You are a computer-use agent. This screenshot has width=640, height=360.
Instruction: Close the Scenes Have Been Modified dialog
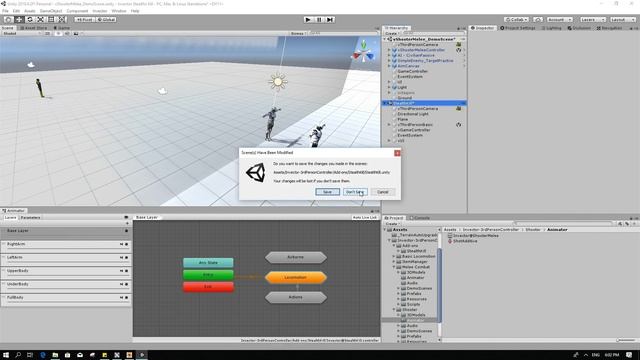click(397, 153)
